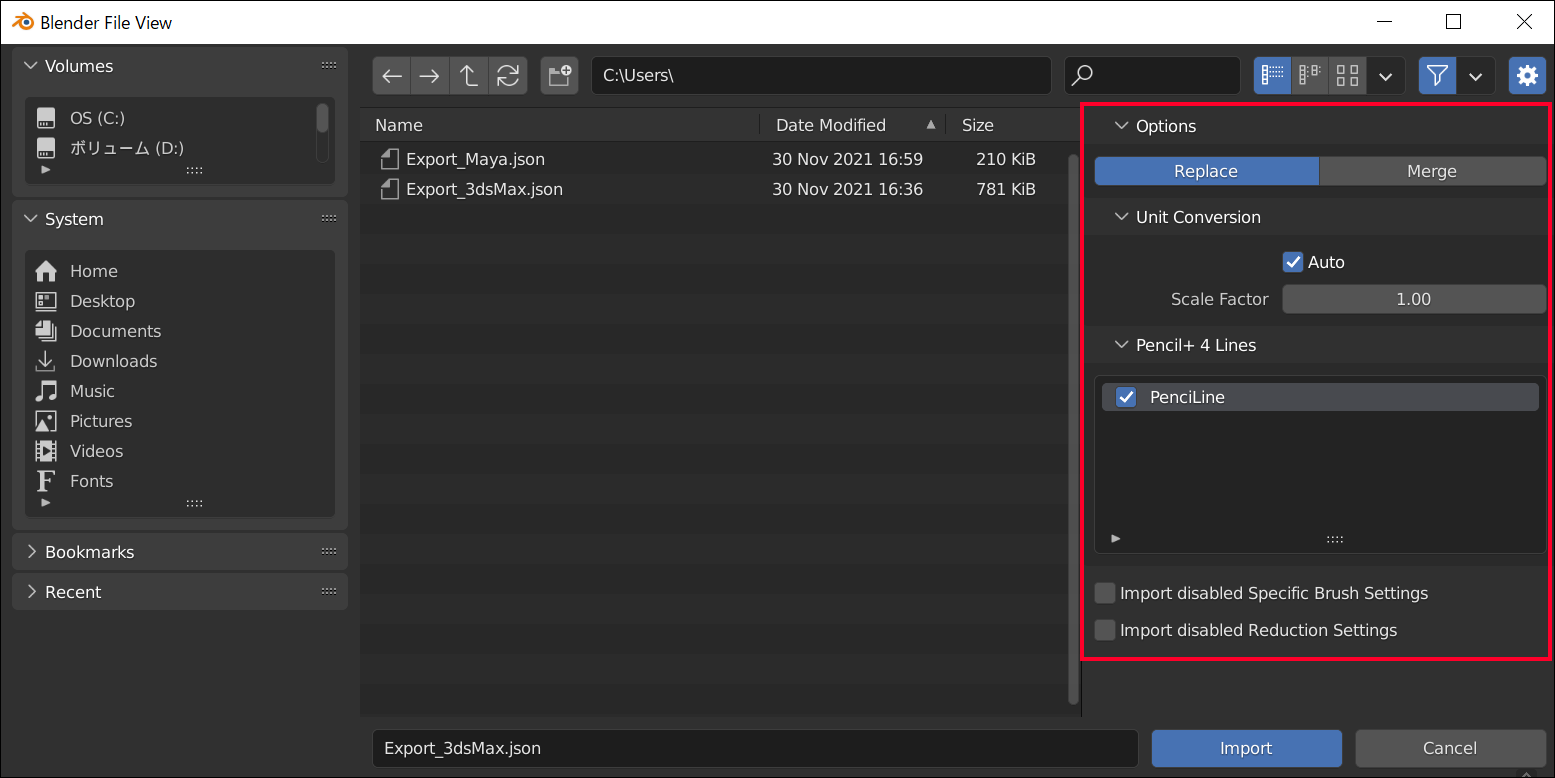Screen dimensions: 1555x778
Task: Click the file list vertical scrollbar
Action: 1074,429
